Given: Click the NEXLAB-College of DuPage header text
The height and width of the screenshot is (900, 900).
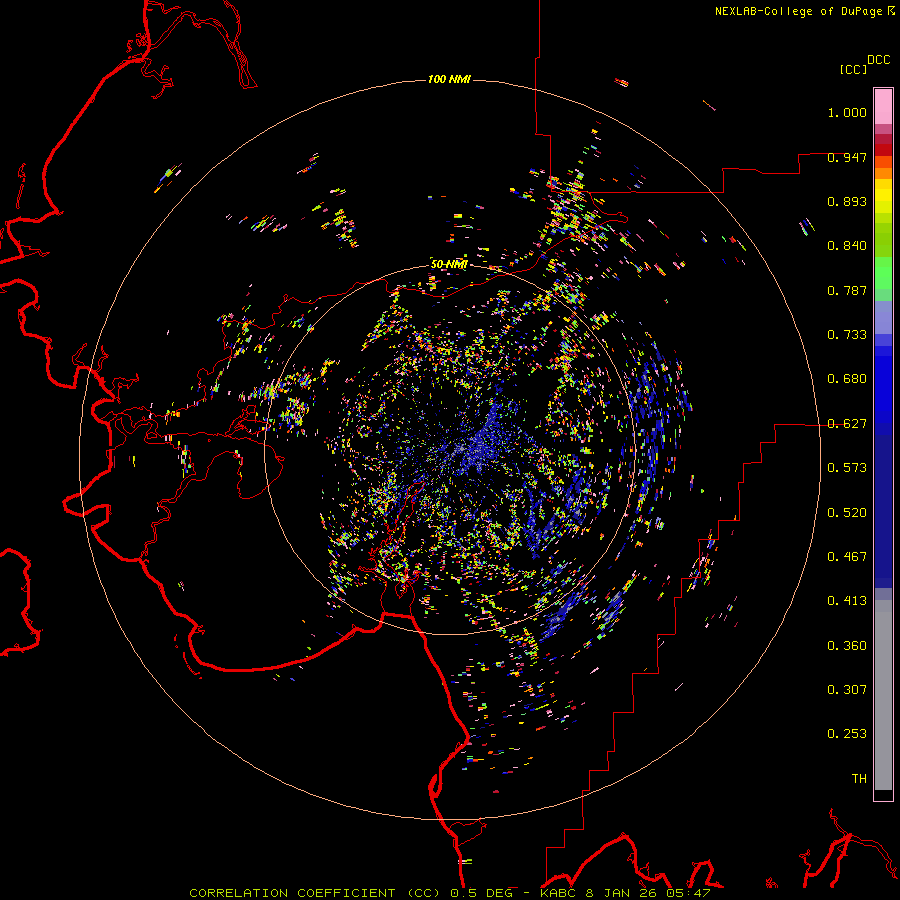Looking at the screenshot, I should coord(798,11).
